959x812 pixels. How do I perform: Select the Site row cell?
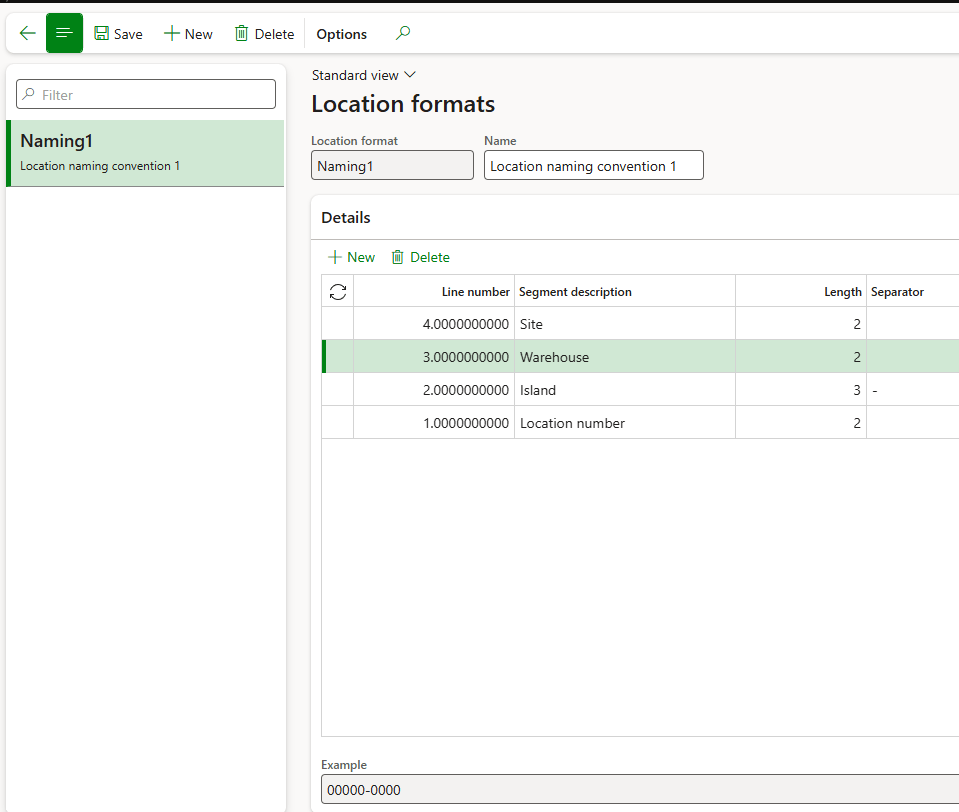tap(624, 324)
